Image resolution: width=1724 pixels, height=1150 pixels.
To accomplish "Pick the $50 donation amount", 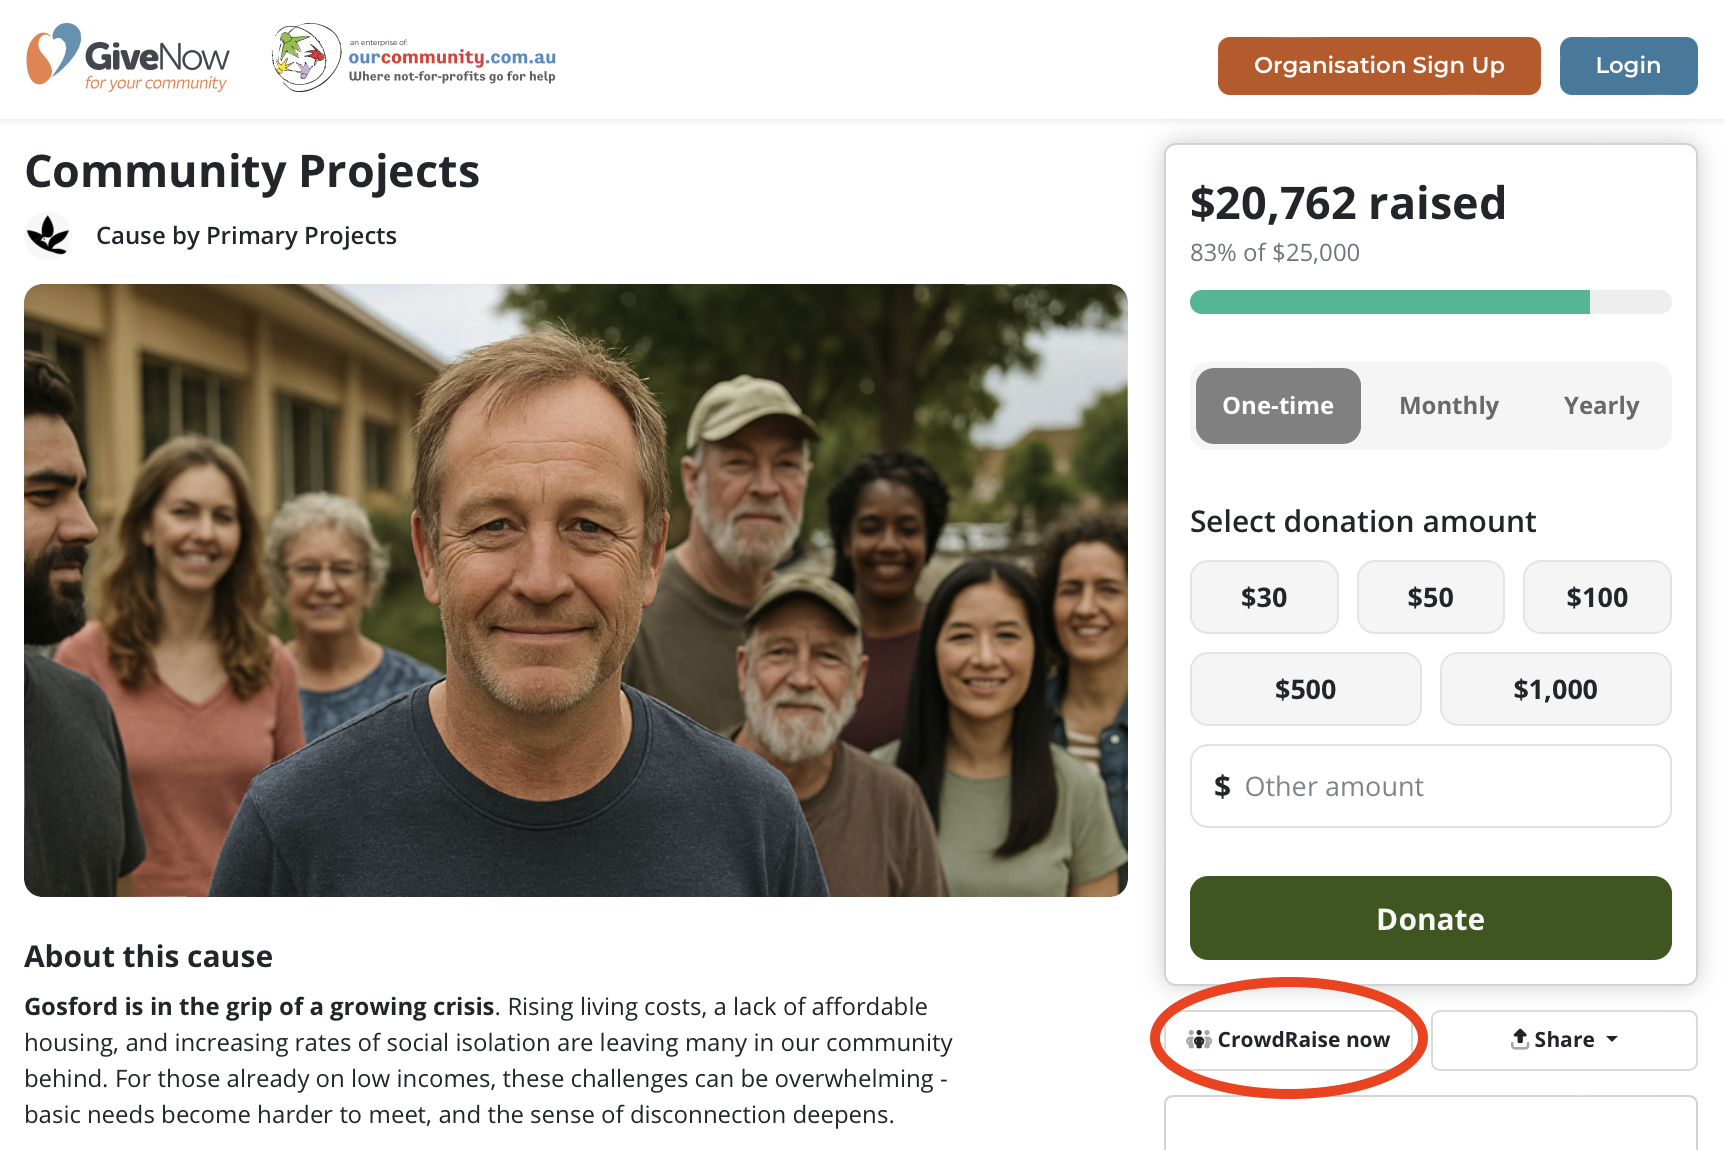I will click(x=1430, y=598).
